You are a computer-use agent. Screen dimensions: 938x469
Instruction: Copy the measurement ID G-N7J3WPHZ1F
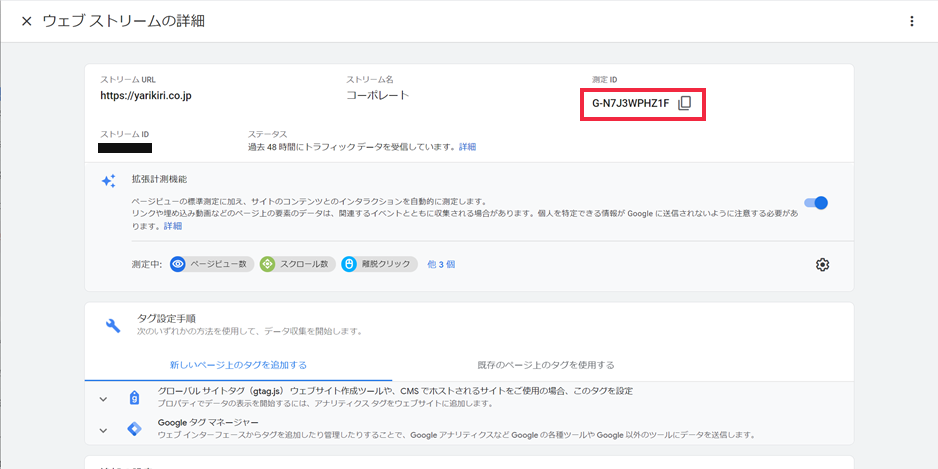tap(684, 103)
